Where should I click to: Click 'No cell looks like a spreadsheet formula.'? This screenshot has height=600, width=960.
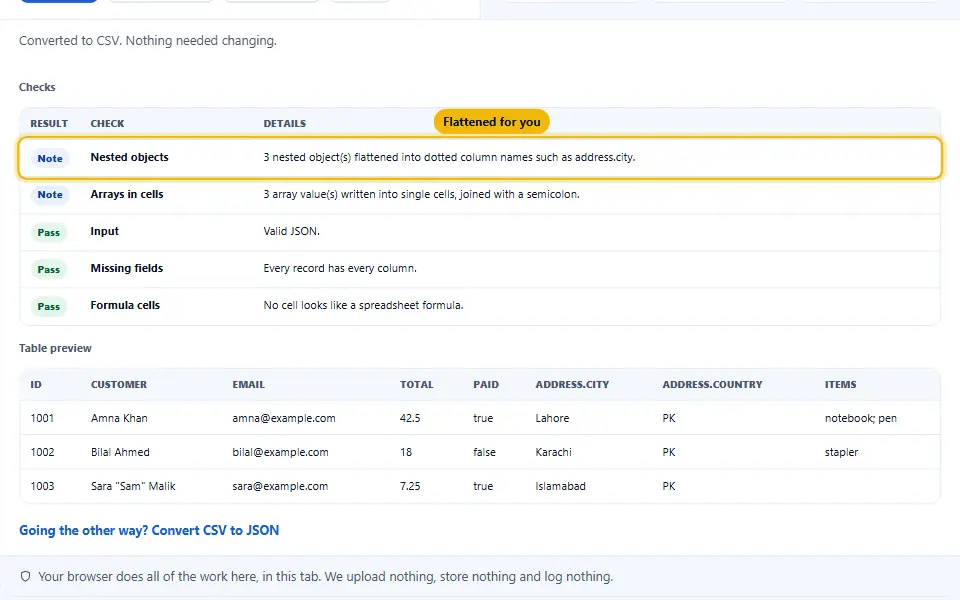pos(363,305)
